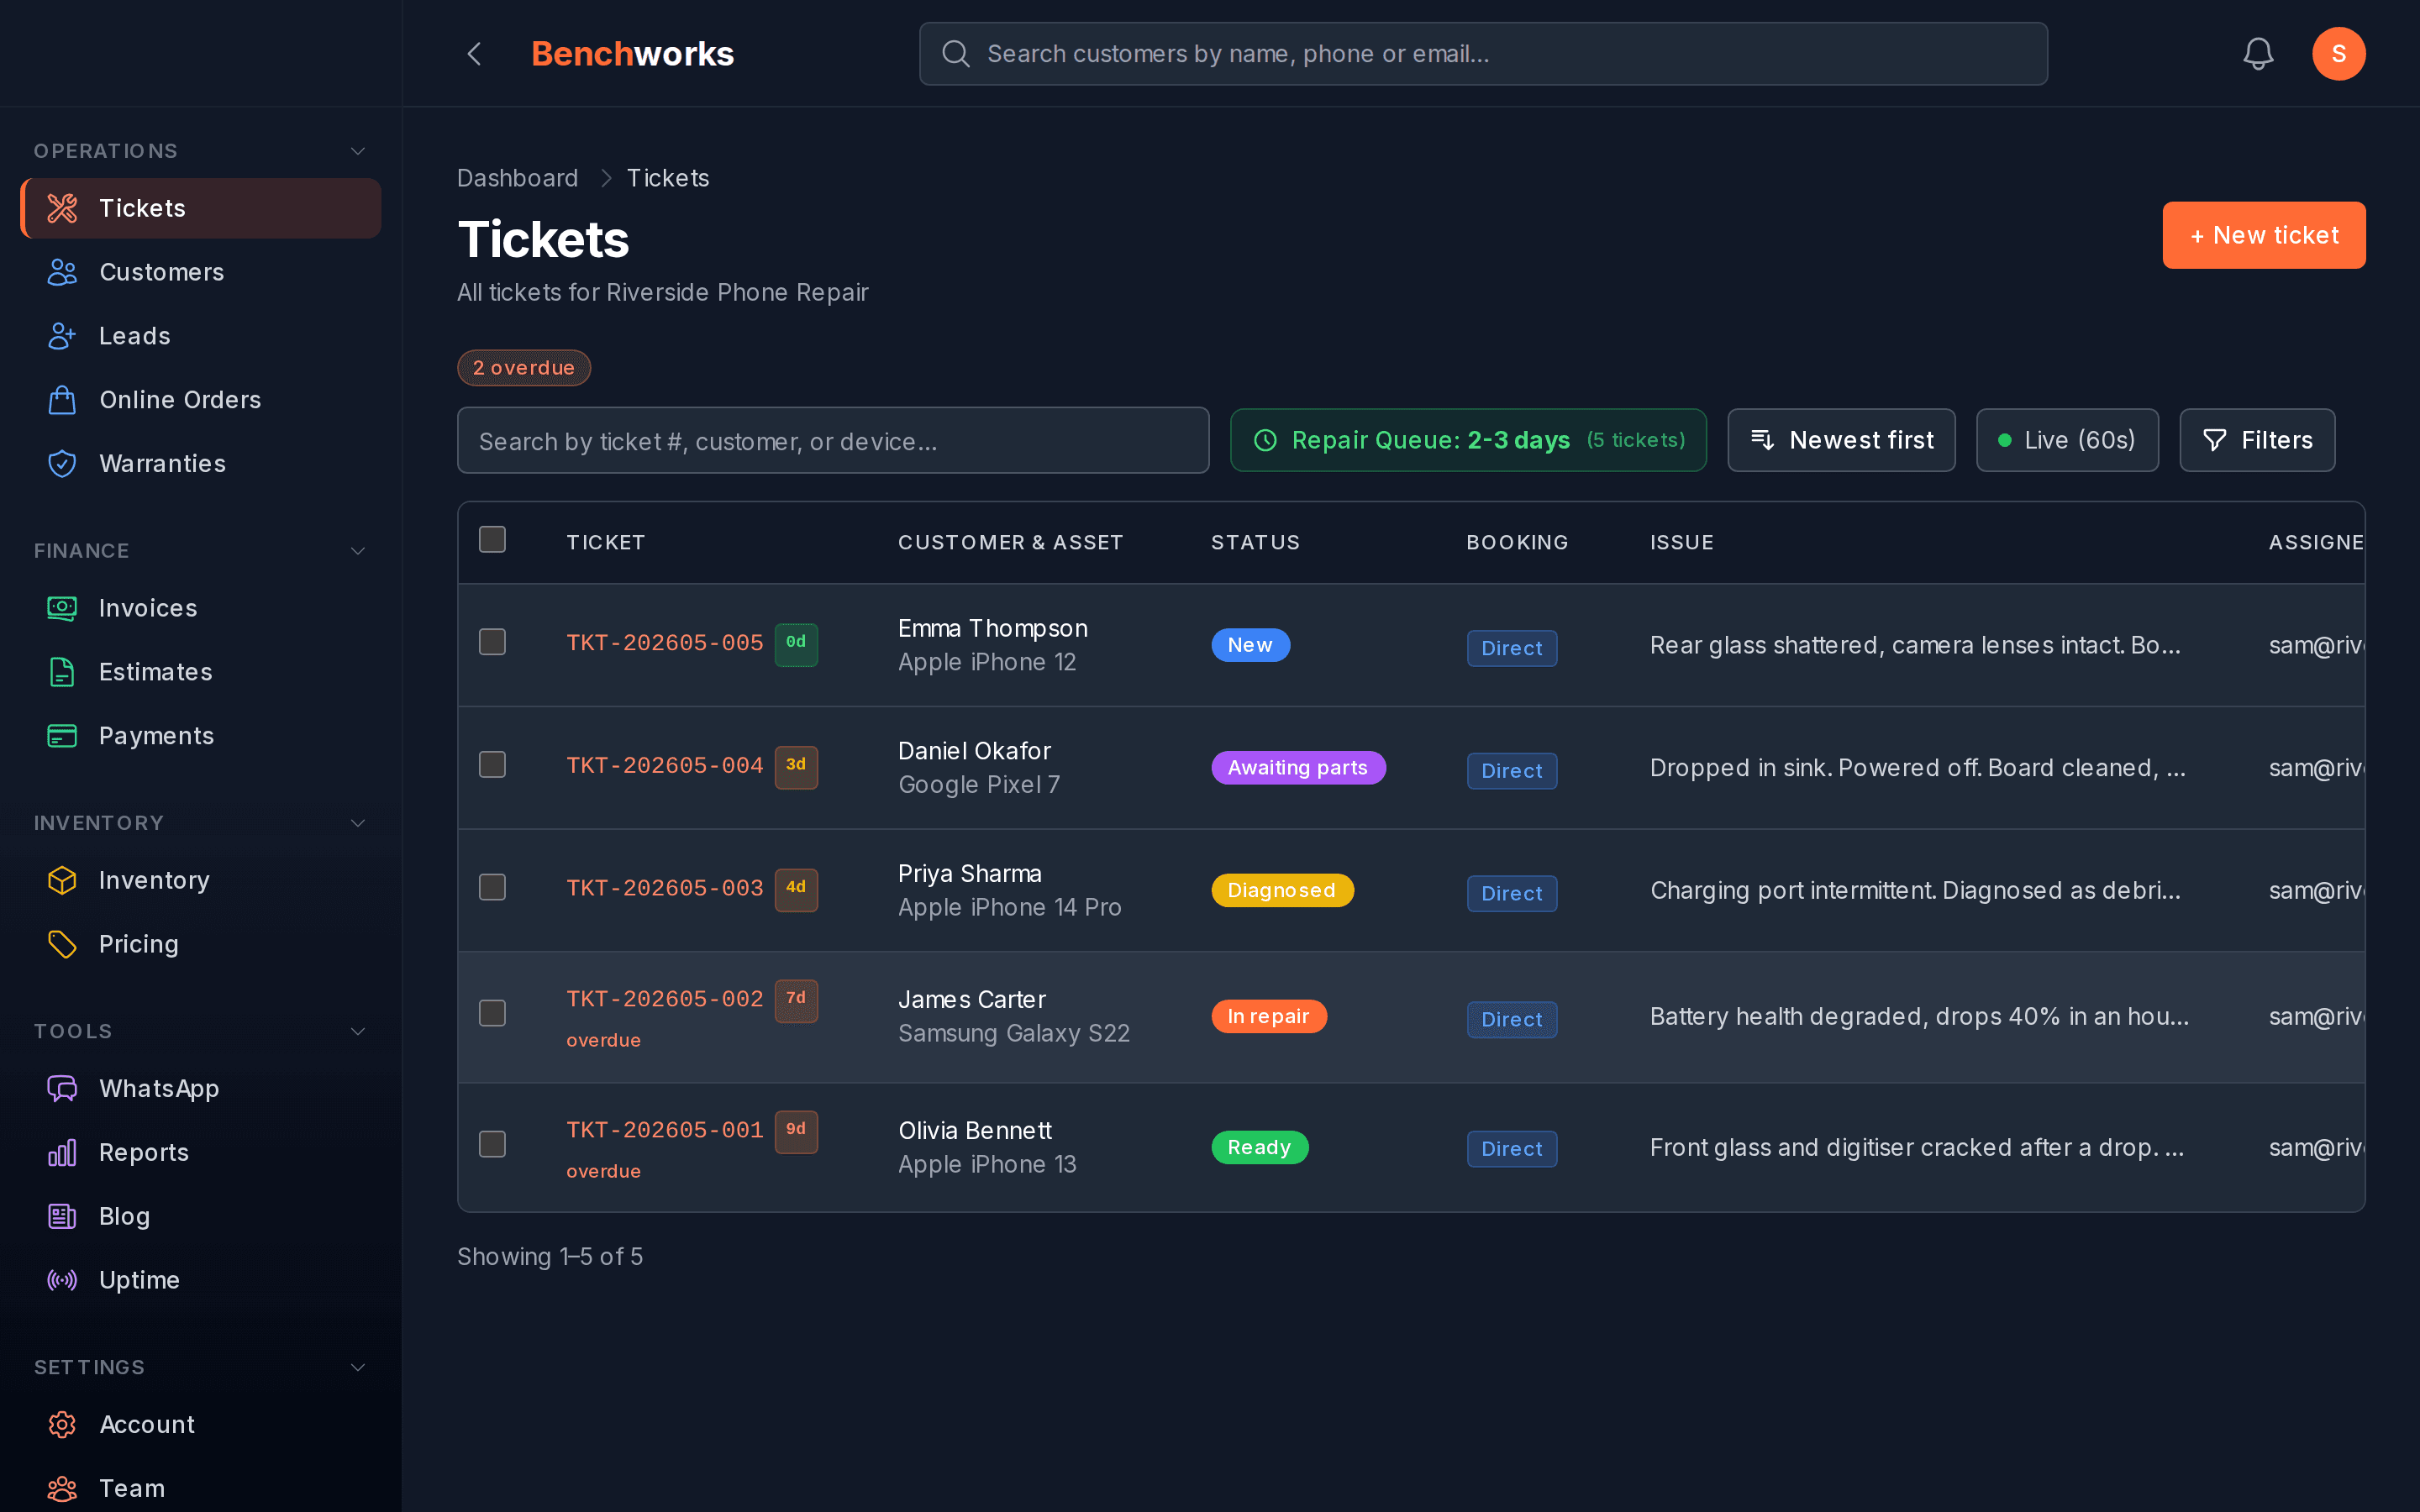
Task: Click the New status pill for Emma Thompson
Action: coord(1251,645)
